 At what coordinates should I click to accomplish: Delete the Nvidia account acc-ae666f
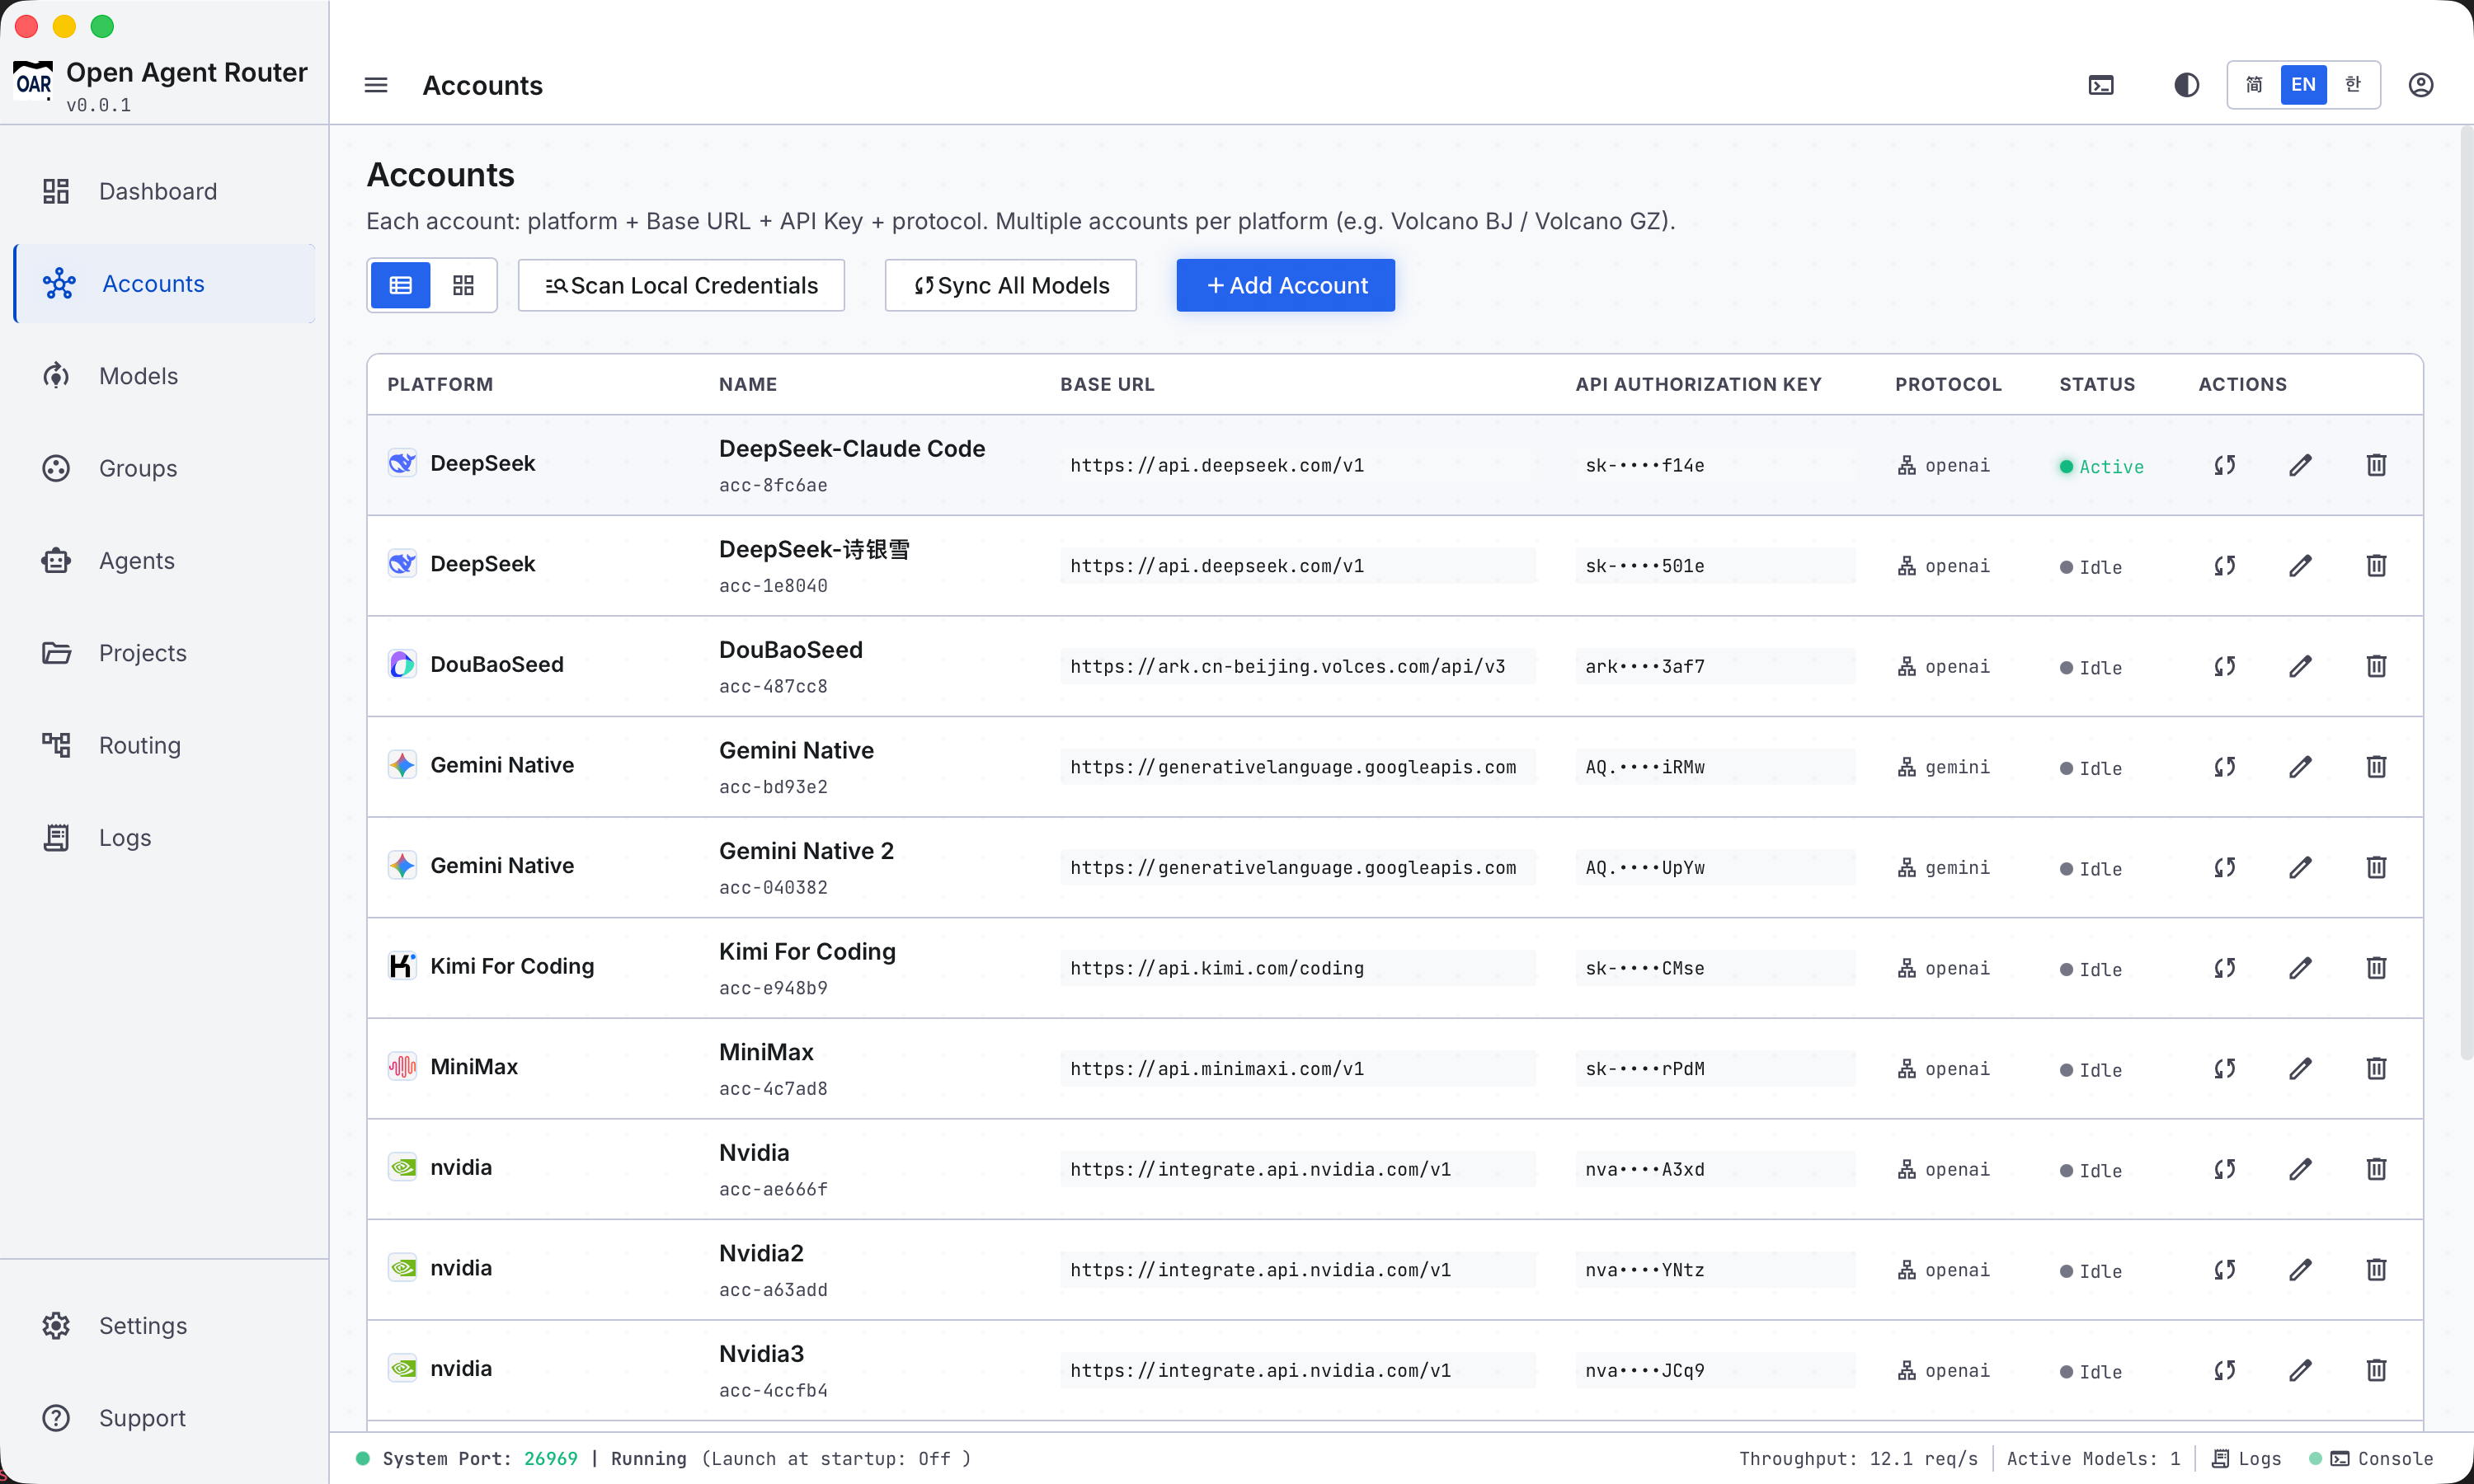(2376, 1169)
